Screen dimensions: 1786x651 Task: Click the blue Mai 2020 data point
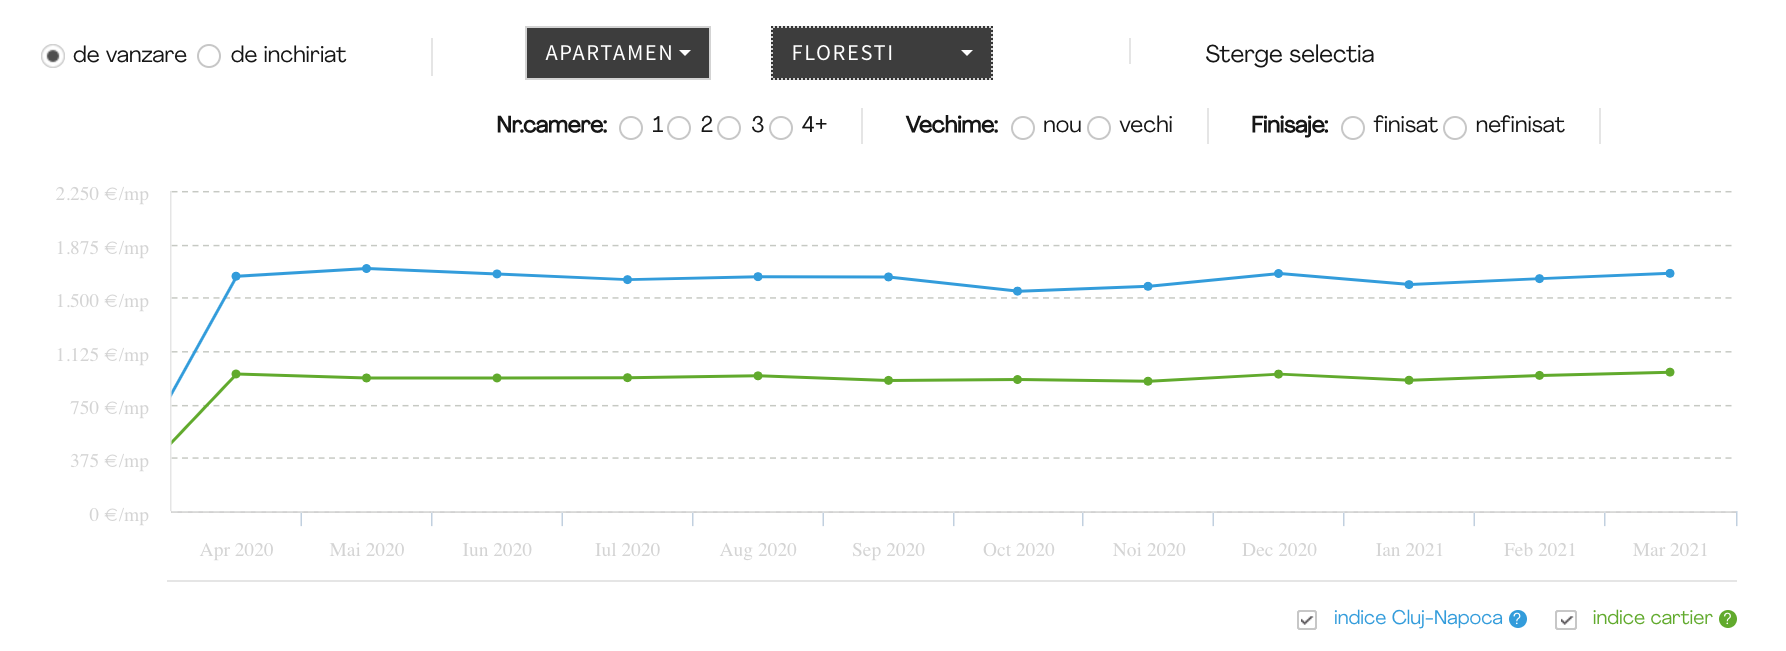point(367,268)
